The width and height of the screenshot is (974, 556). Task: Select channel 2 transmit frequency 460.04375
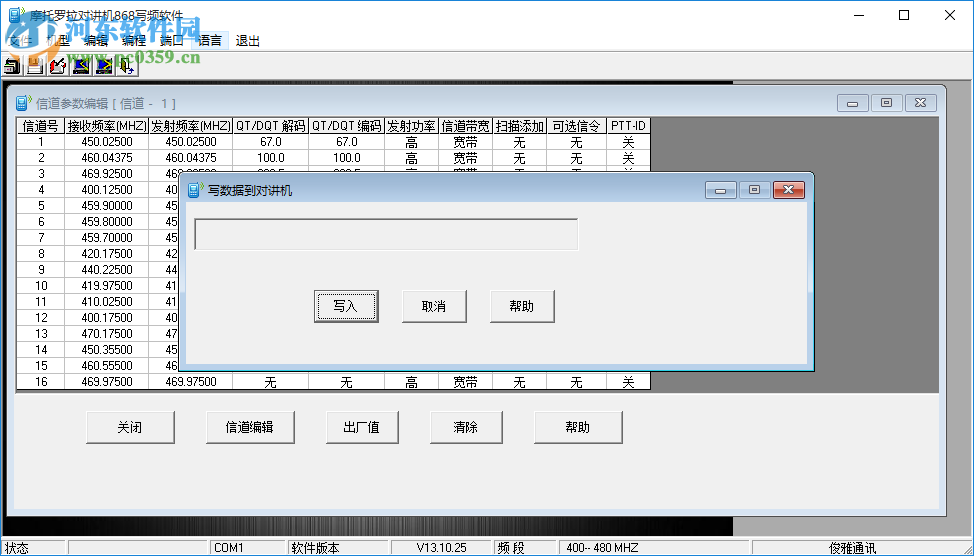click(x=191, y=158)
